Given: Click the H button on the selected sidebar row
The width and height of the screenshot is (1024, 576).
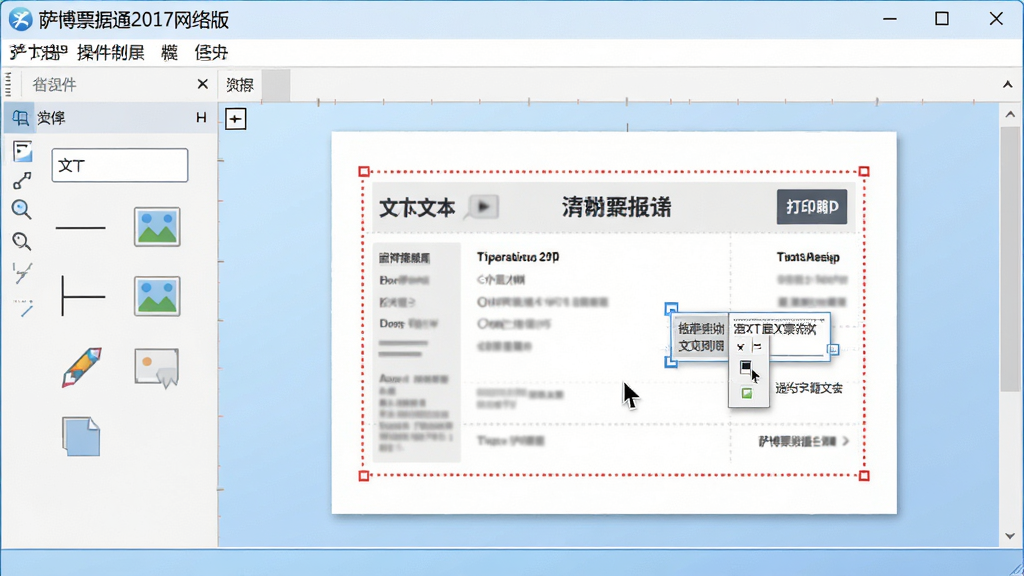Looking at the screenshot, I should [x=201, y=118].
